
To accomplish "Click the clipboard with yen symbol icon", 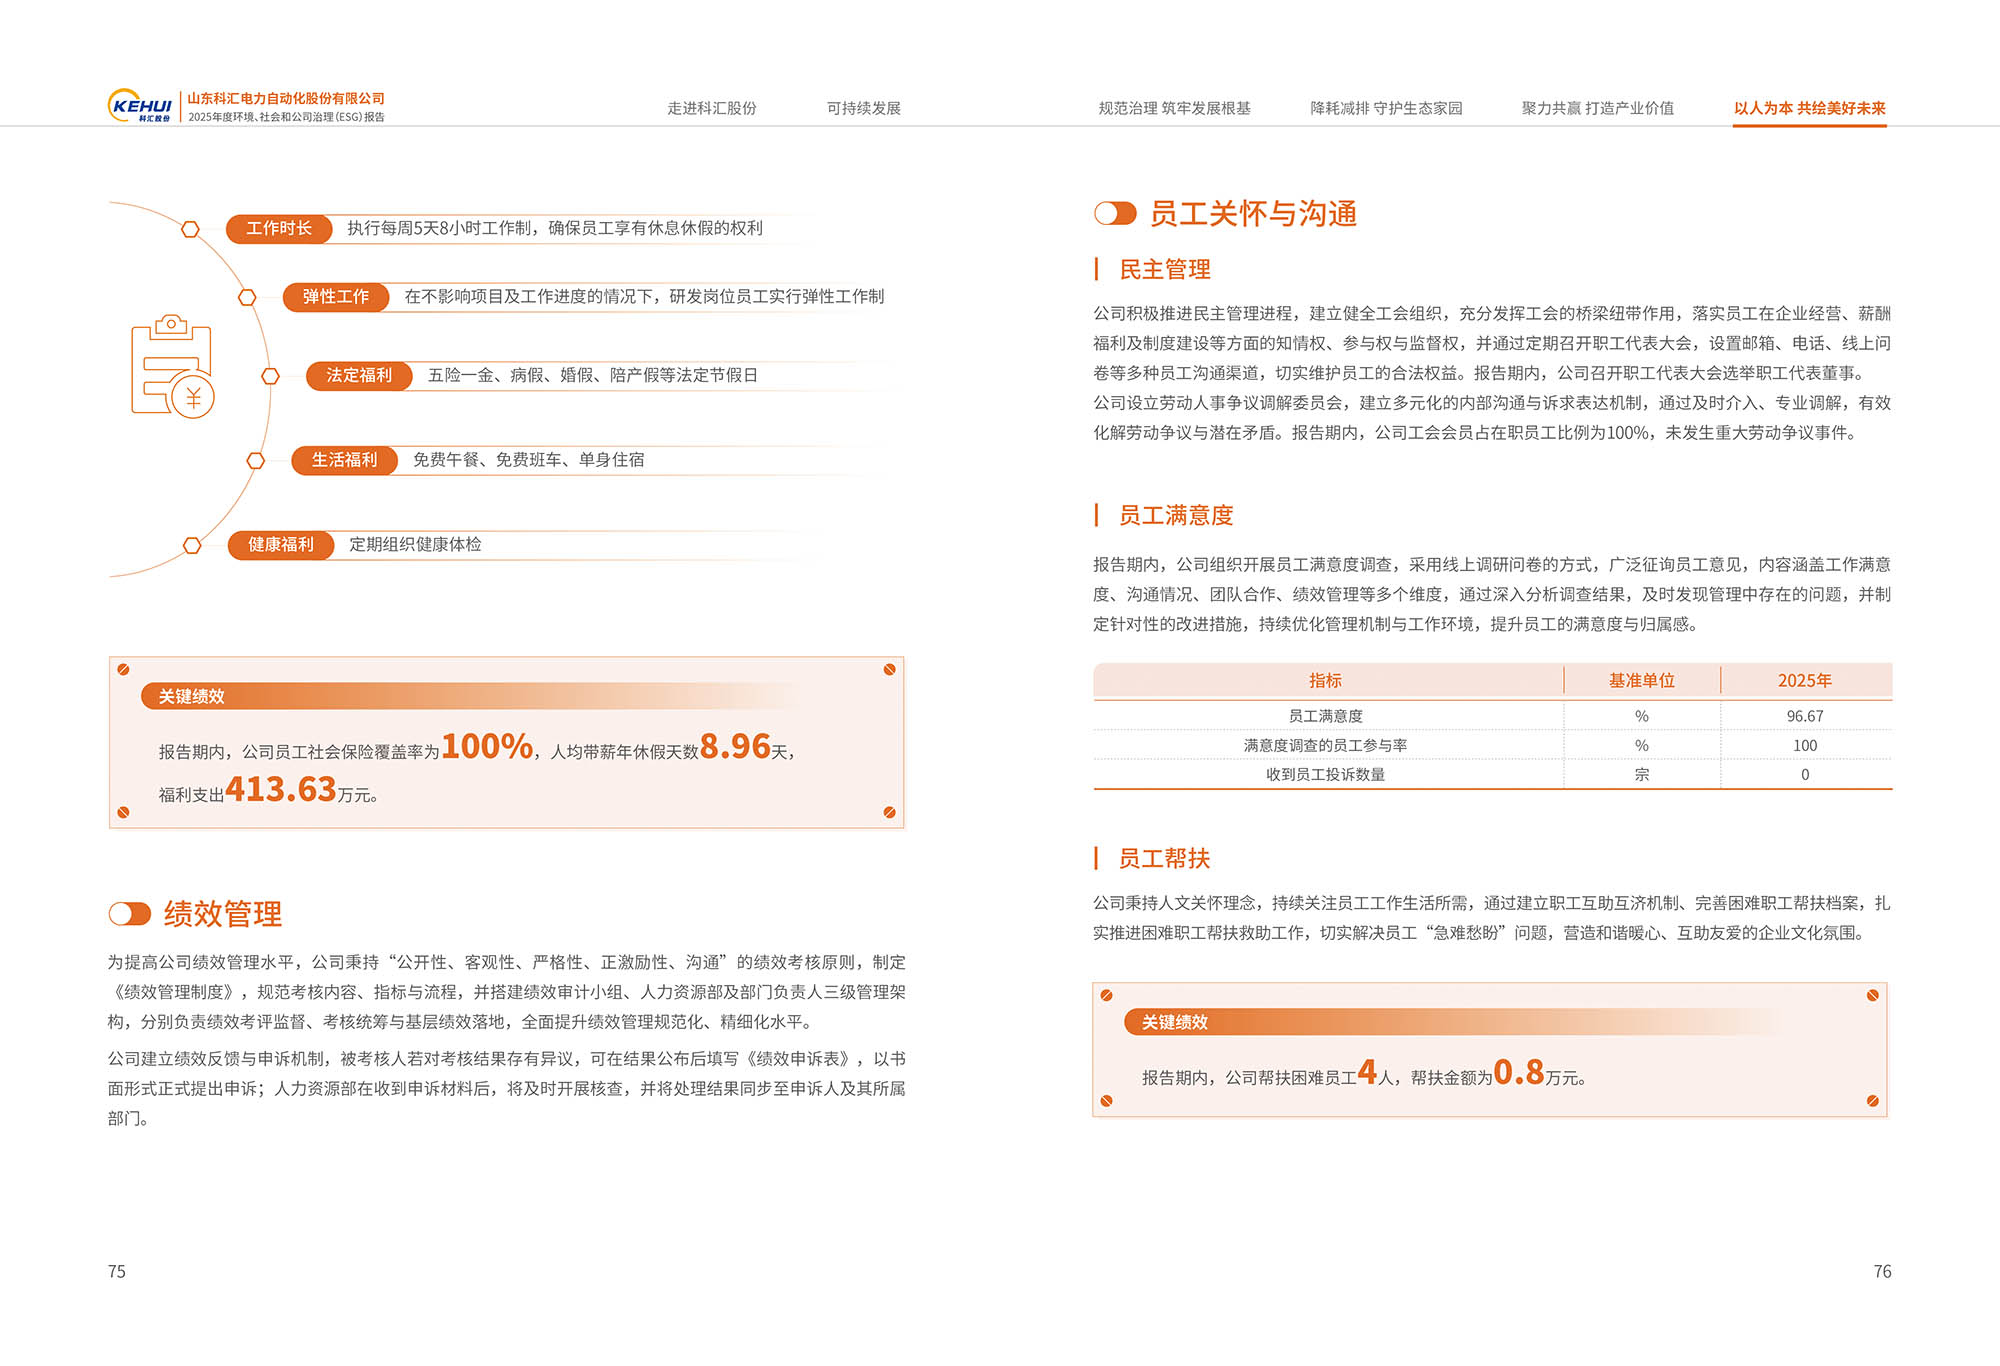I will 172,366.
